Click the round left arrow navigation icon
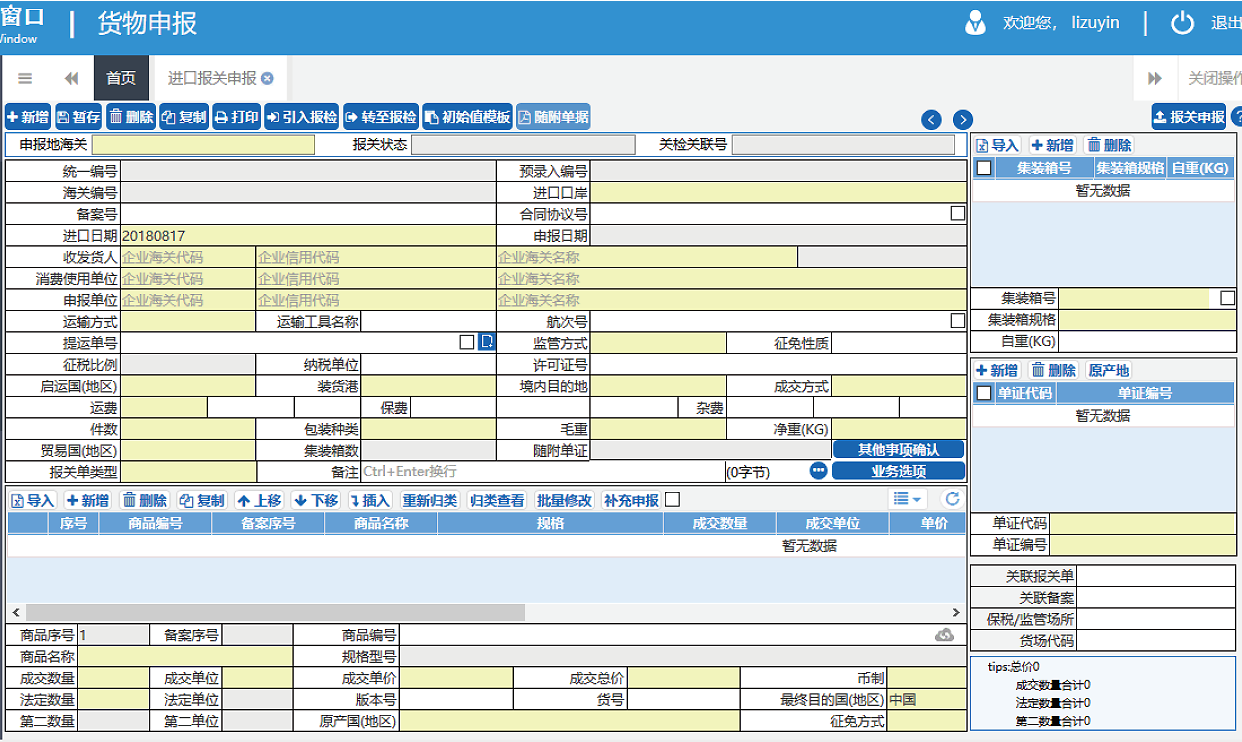 (x=931, y=120)
